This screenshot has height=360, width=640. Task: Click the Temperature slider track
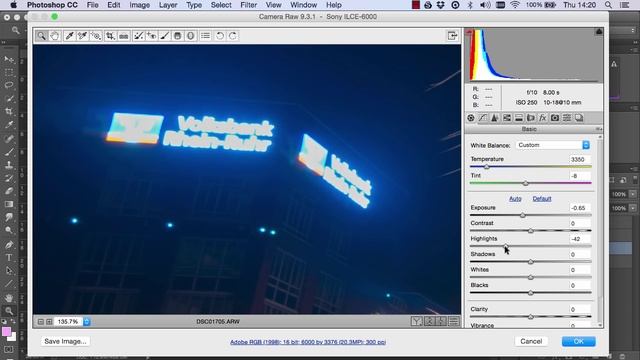pyautogui.click(x=531, y=167)
